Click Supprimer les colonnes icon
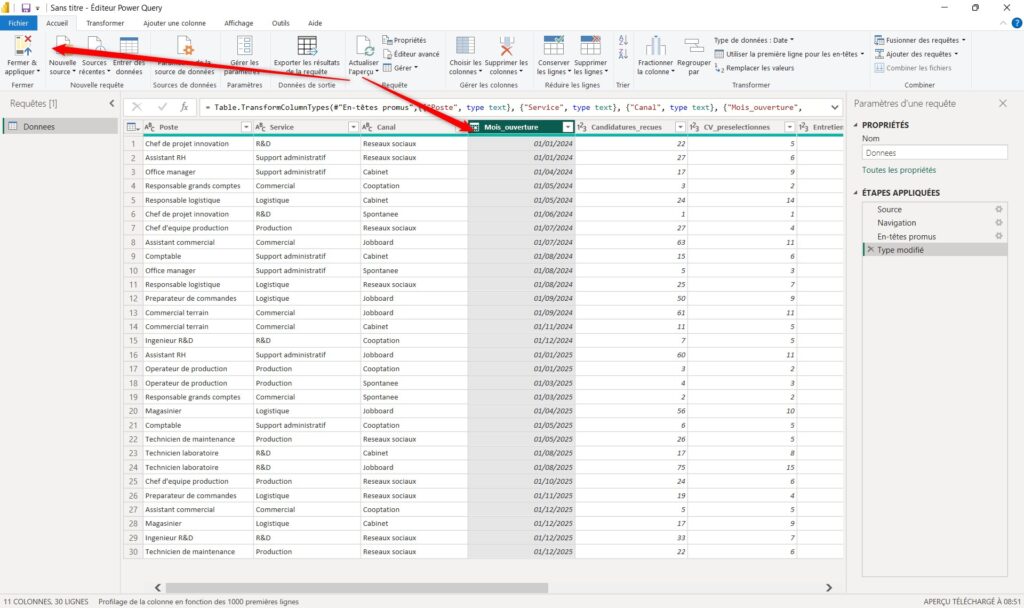The width and height of the screenshot is (1024, 608). (506, 46)
